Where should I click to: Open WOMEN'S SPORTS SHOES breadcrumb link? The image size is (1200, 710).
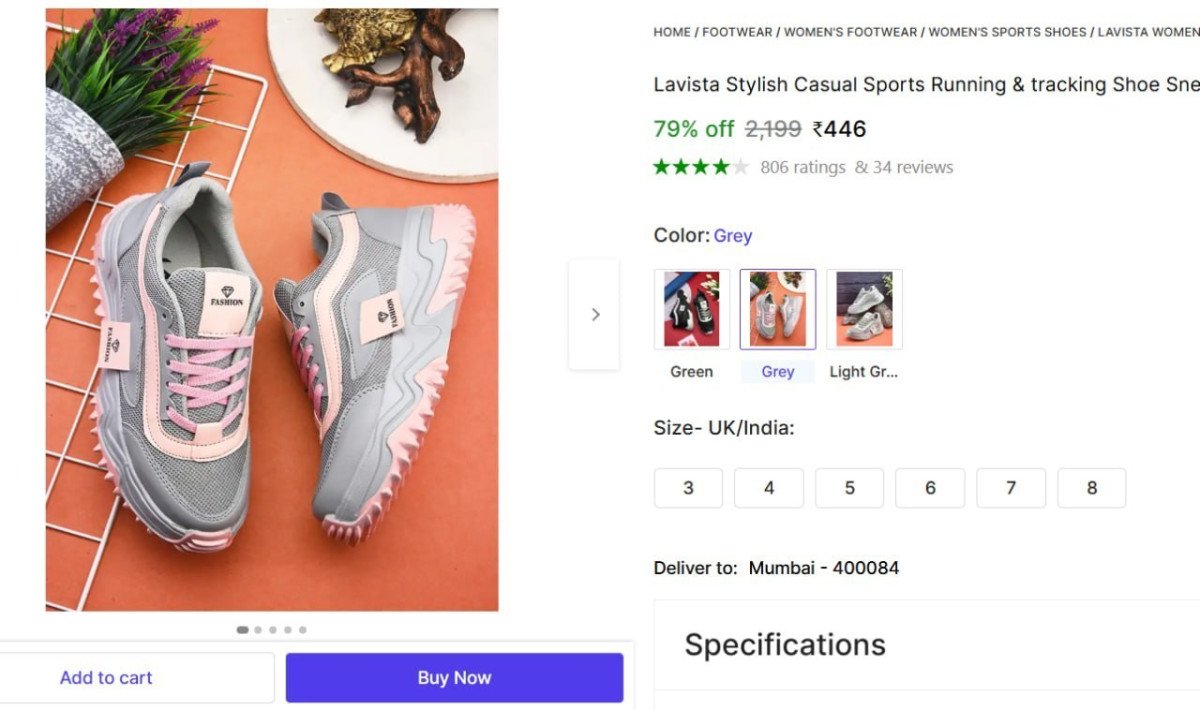pos(1005,31)
